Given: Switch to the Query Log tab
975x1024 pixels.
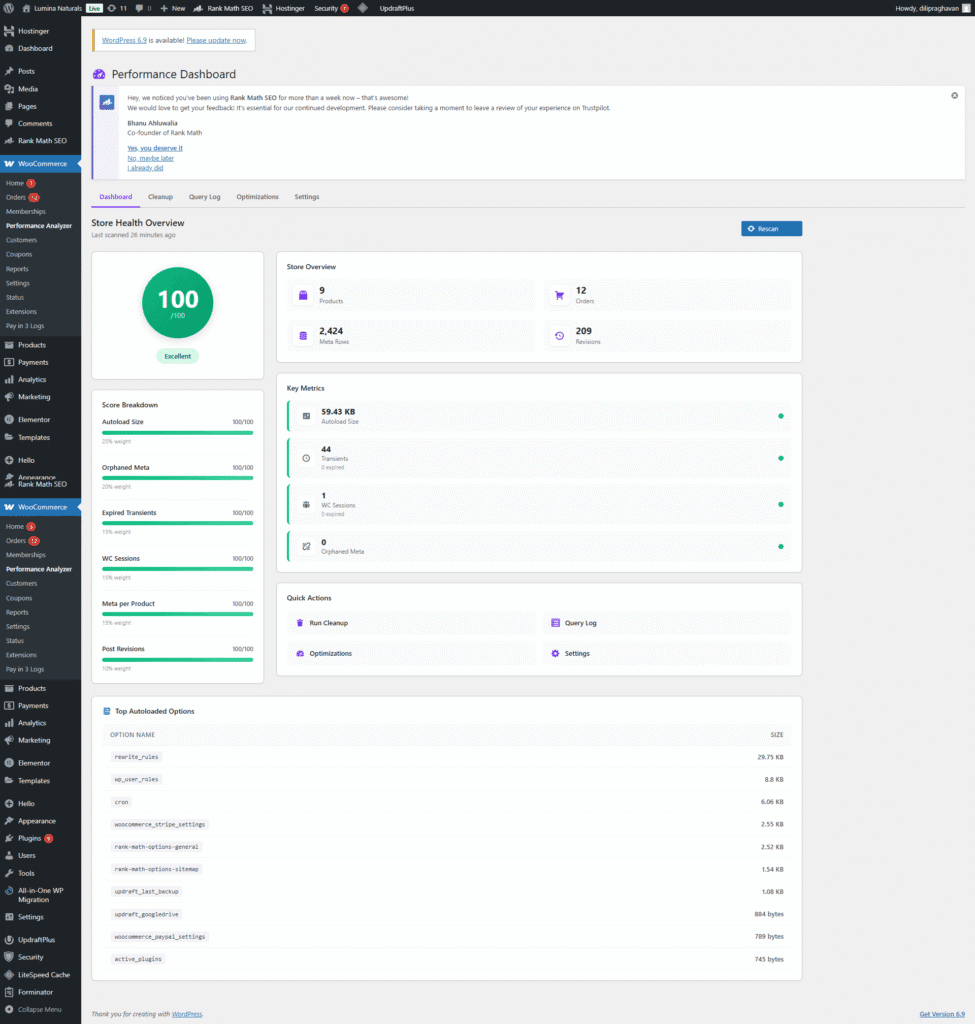Looking at the screenshot, I should (204, 197).
